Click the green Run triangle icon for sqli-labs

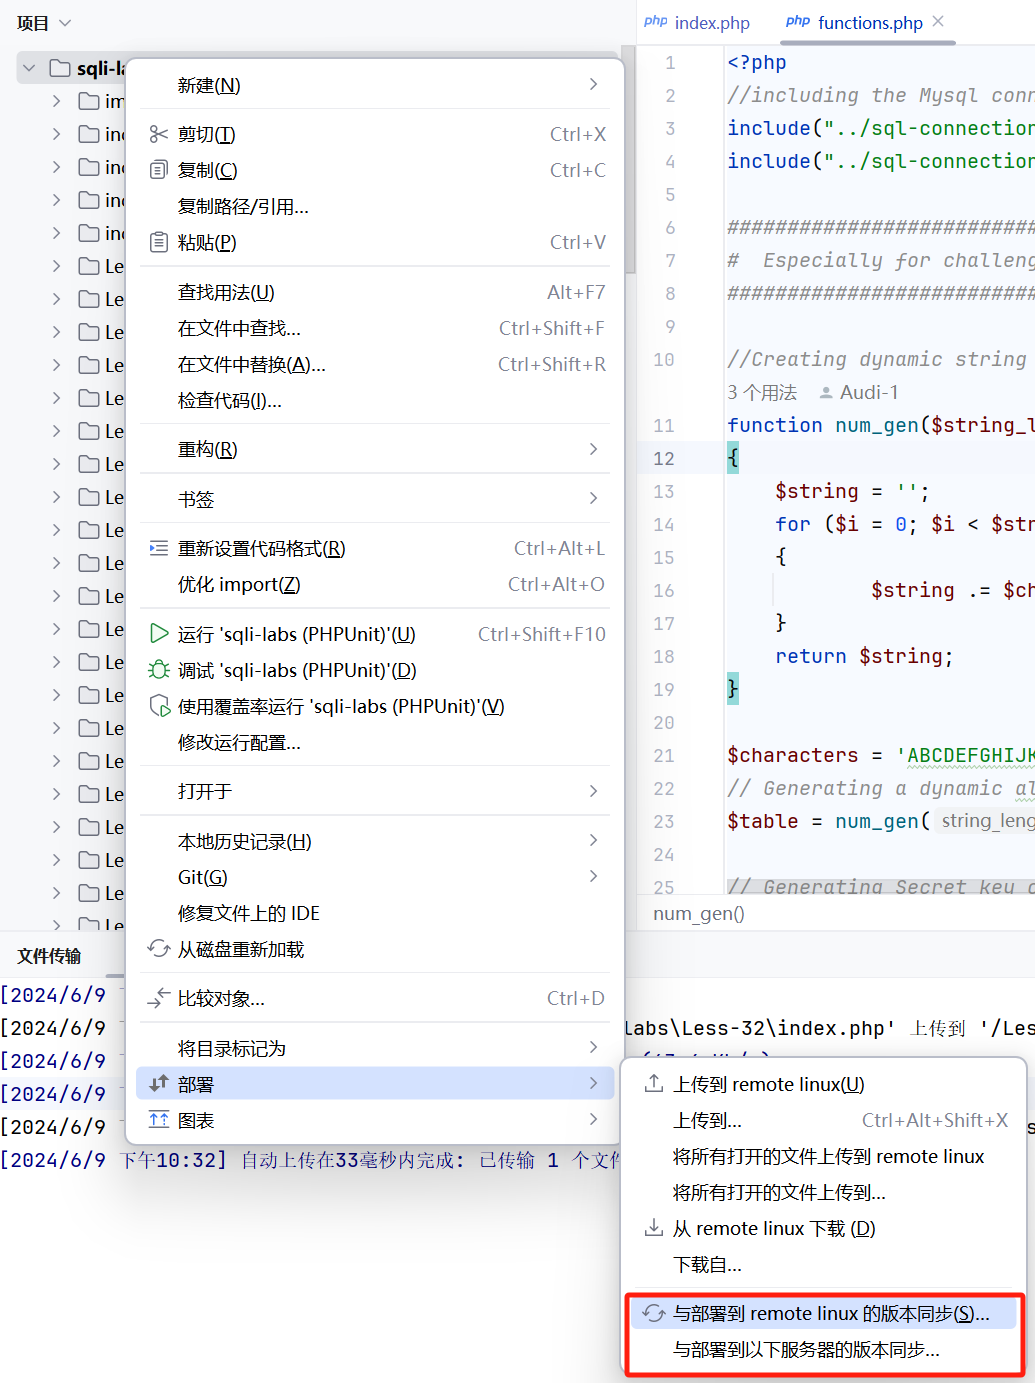[x=158, y=634]
